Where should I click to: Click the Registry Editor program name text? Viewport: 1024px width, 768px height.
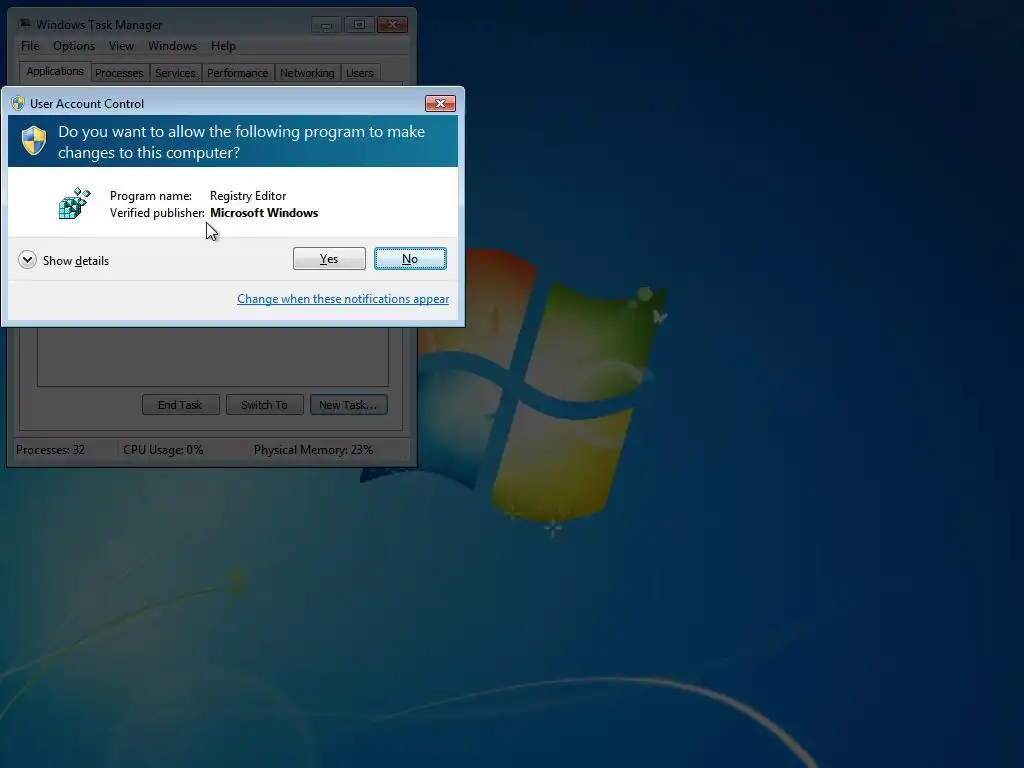tap(248, 196)
